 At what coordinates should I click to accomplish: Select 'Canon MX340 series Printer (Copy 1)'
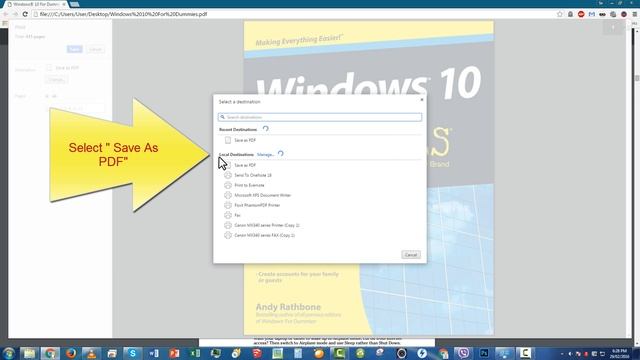[x=267, y=225]
